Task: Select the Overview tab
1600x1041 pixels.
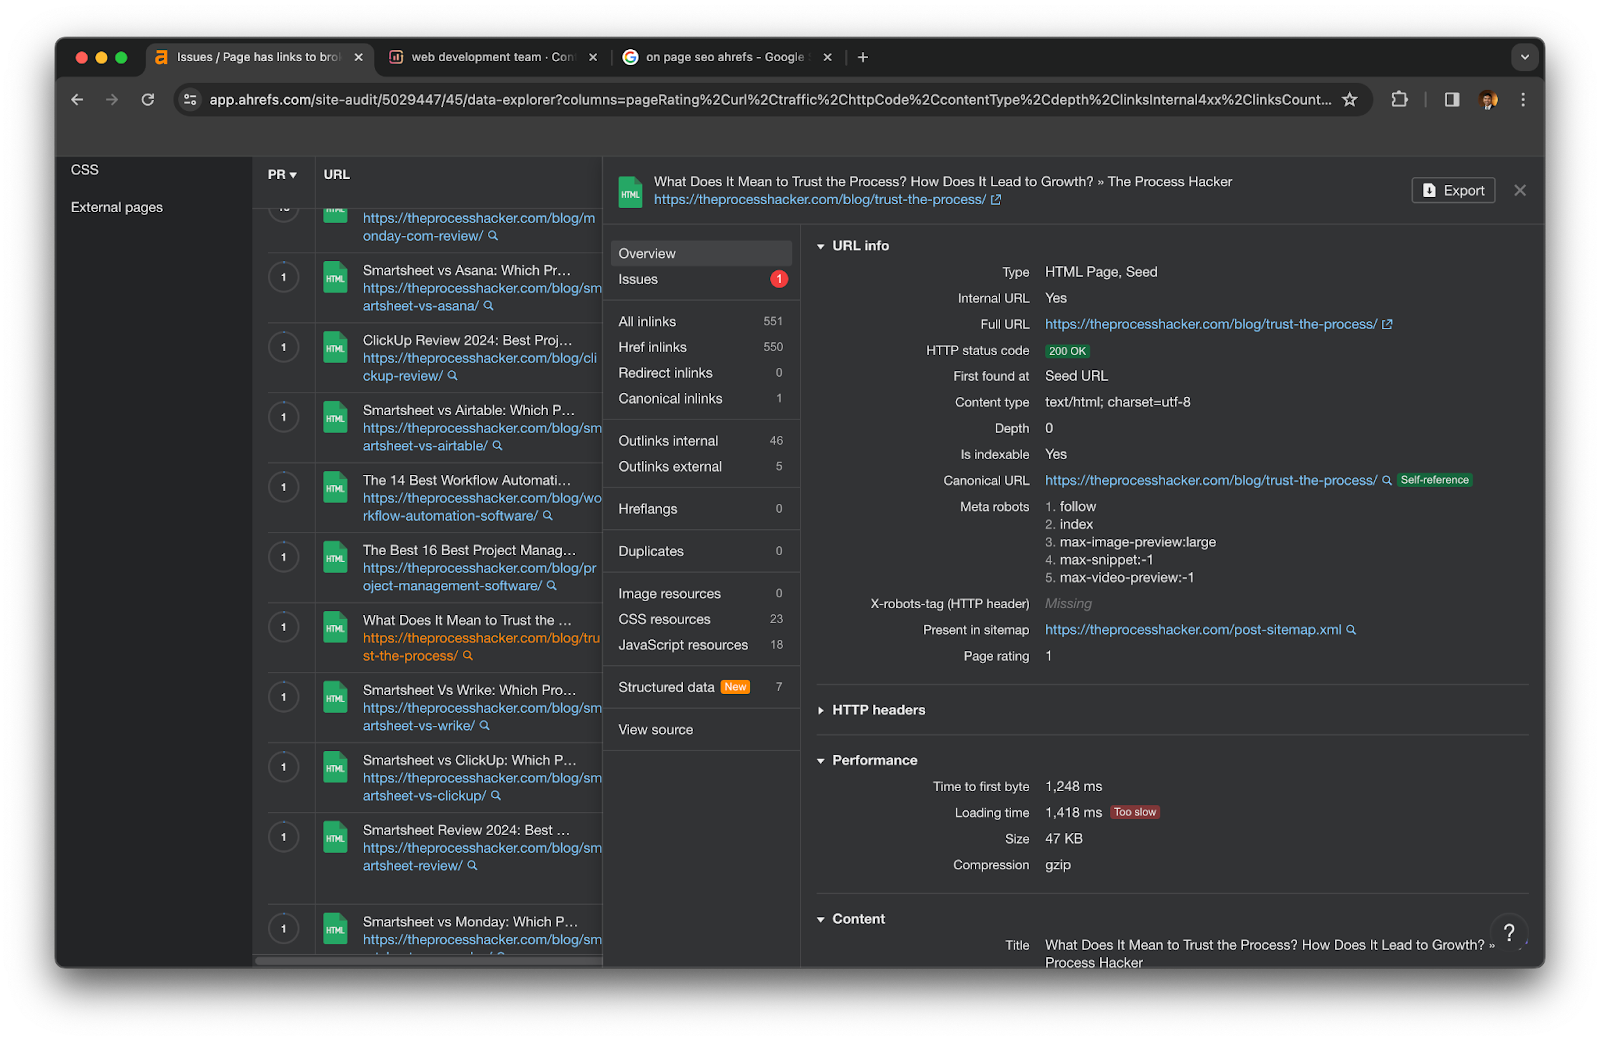Action: 701,254
